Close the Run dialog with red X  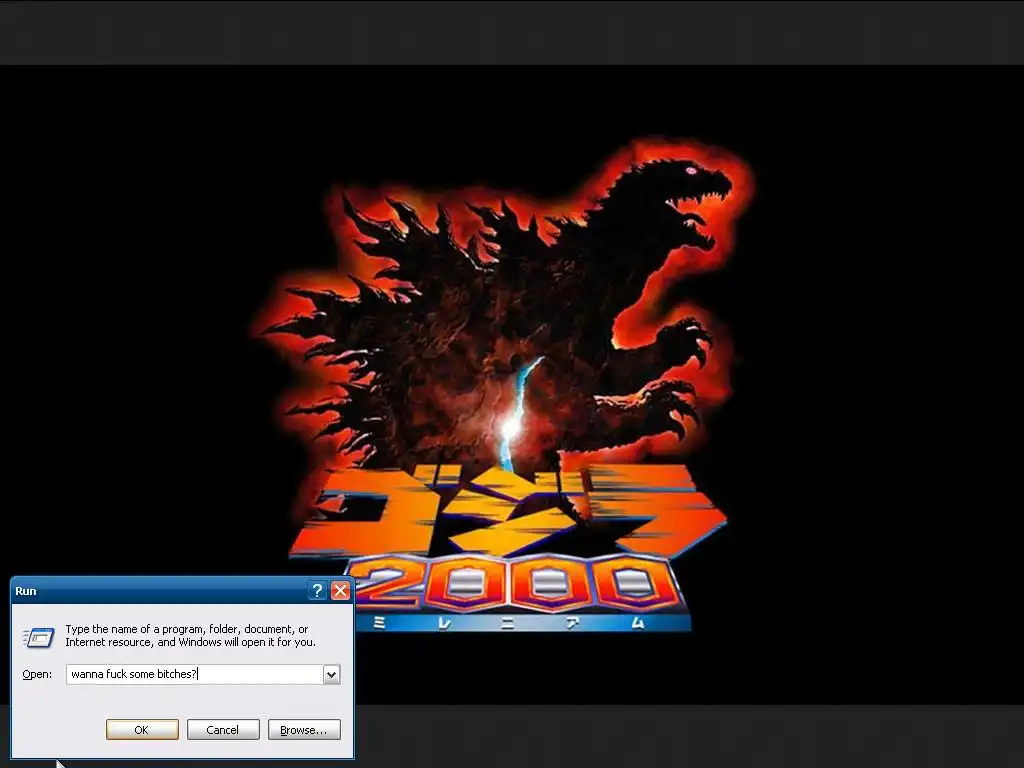340,590
